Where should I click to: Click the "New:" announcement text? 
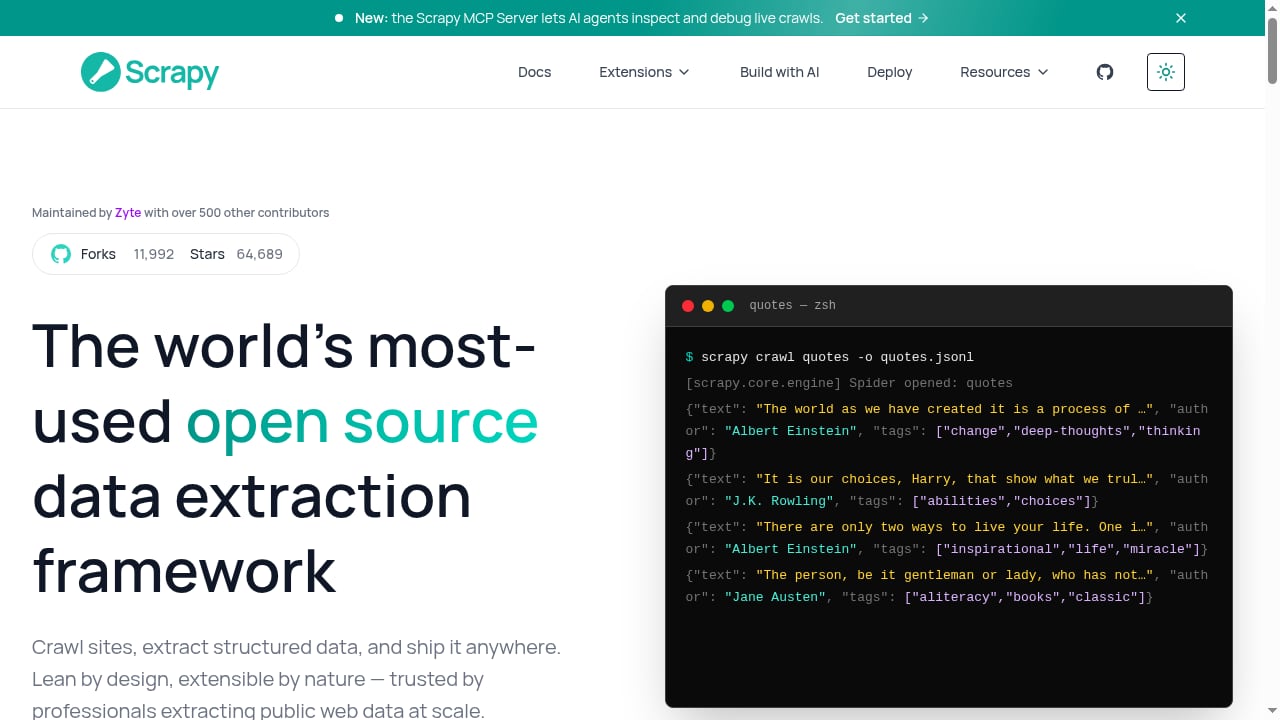tap(371, 18)
